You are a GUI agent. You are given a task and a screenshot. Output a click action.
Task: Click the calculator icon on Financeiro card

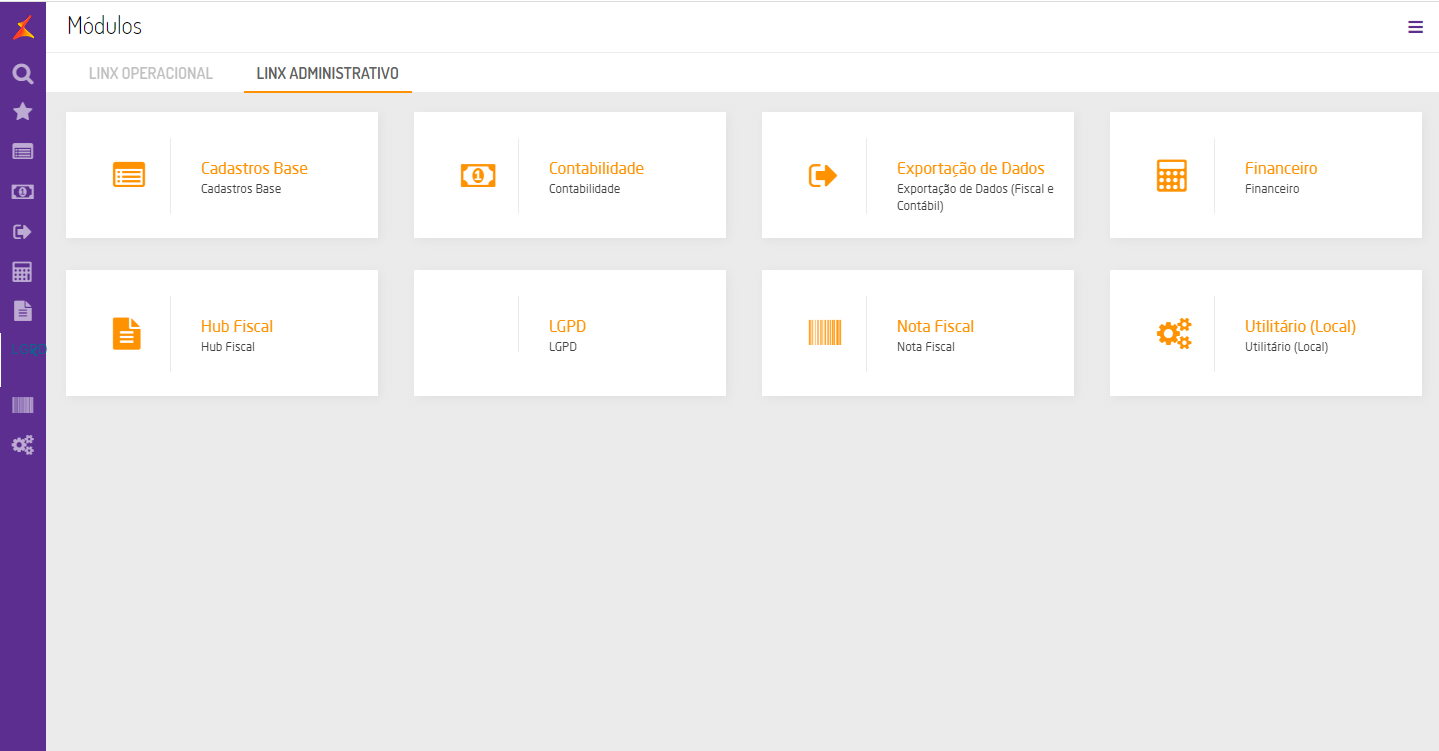(x=1172, y=175)
